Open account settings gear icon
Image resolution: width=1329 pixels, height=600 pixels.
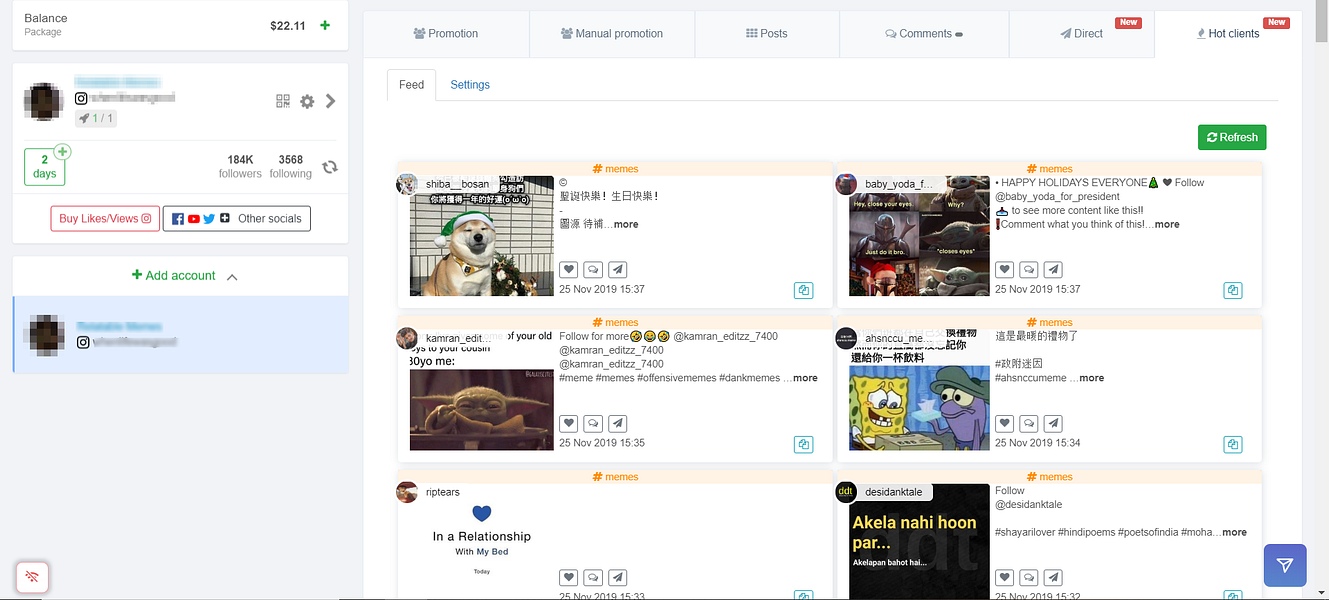click(x=307, y=101)
